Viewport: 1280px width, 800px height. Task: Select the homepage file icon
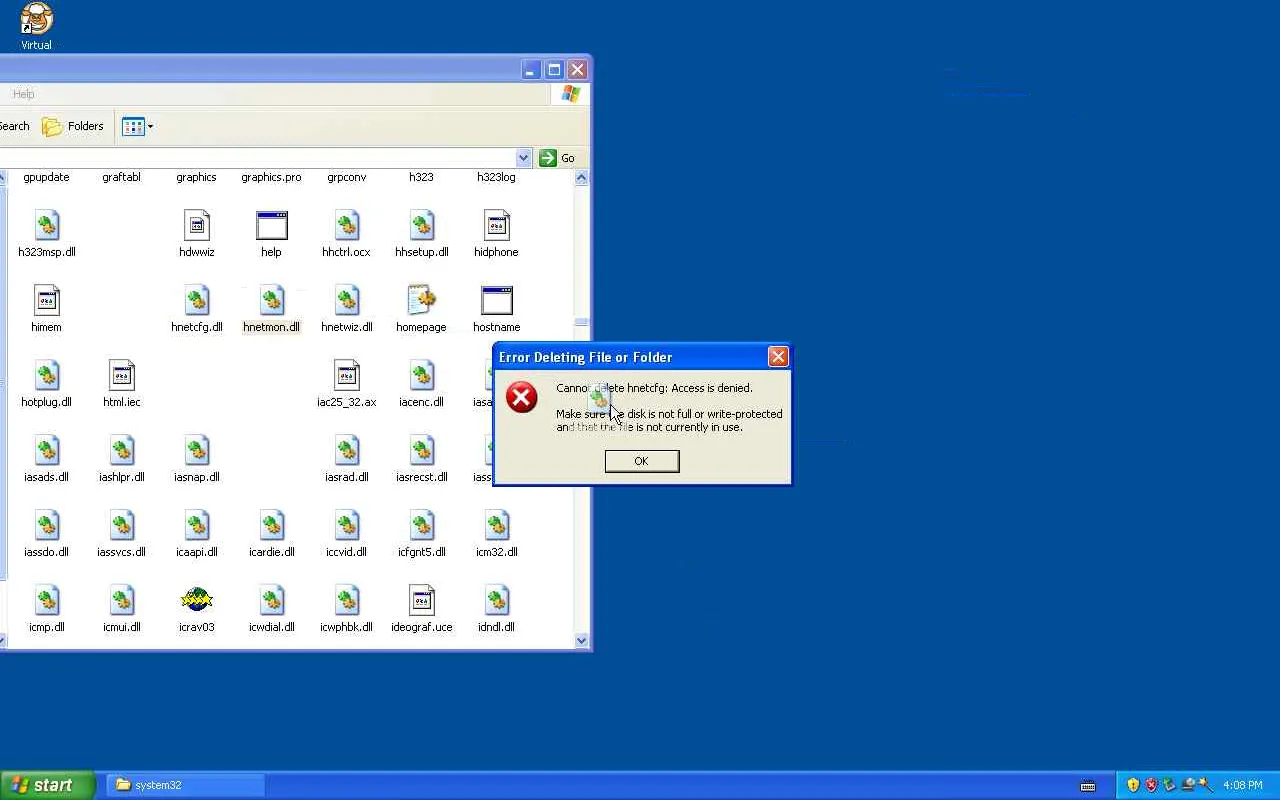(422, 300)
